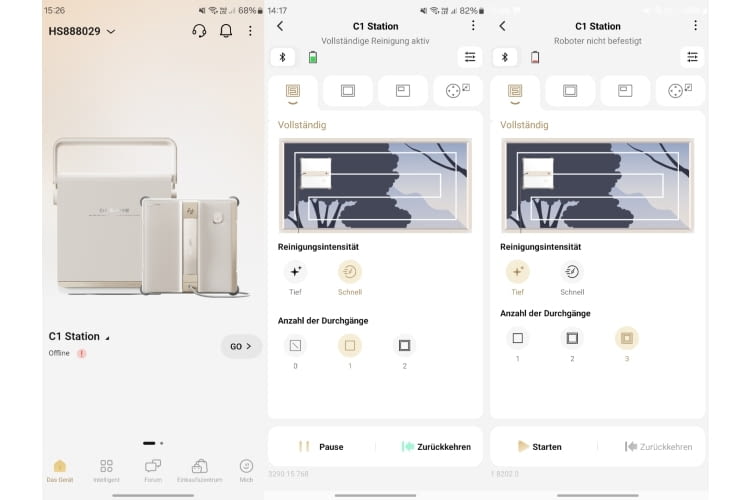The width and height of the screenshot is (750, 500).
Task: Open notifications bell on home screen
Action: click(x=226, y=31)
